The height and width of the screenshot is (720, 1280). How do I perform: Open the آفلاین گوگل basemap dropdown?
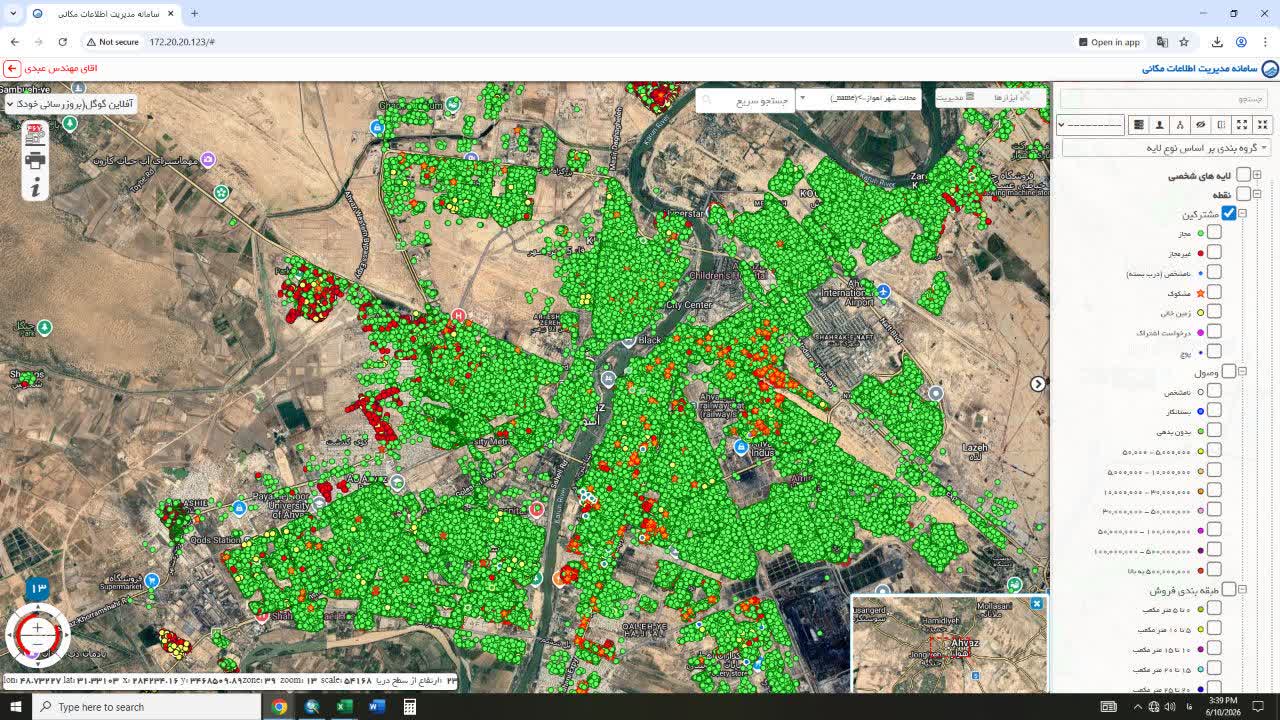coord(69,103)
